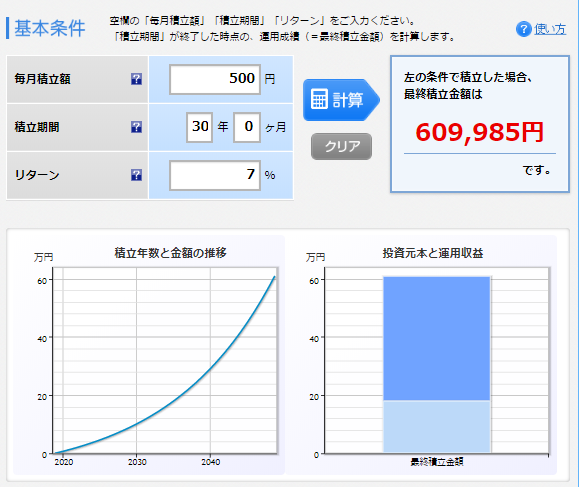This screenshot has height=500, width=579.
Task: Click the 毎月積立額 label
Action: (42, 79)
